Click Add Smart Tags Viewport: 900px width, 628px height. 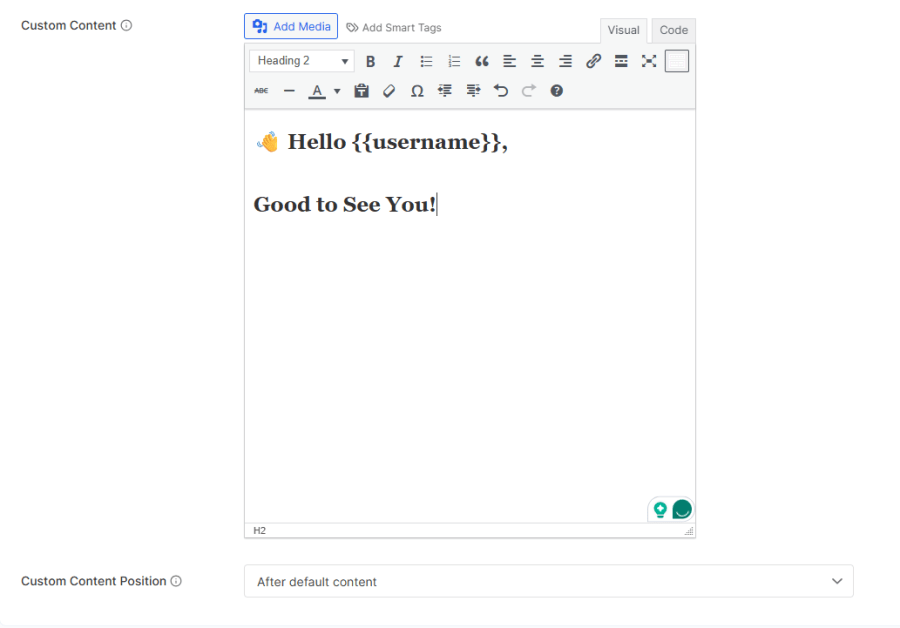point(394,27)
